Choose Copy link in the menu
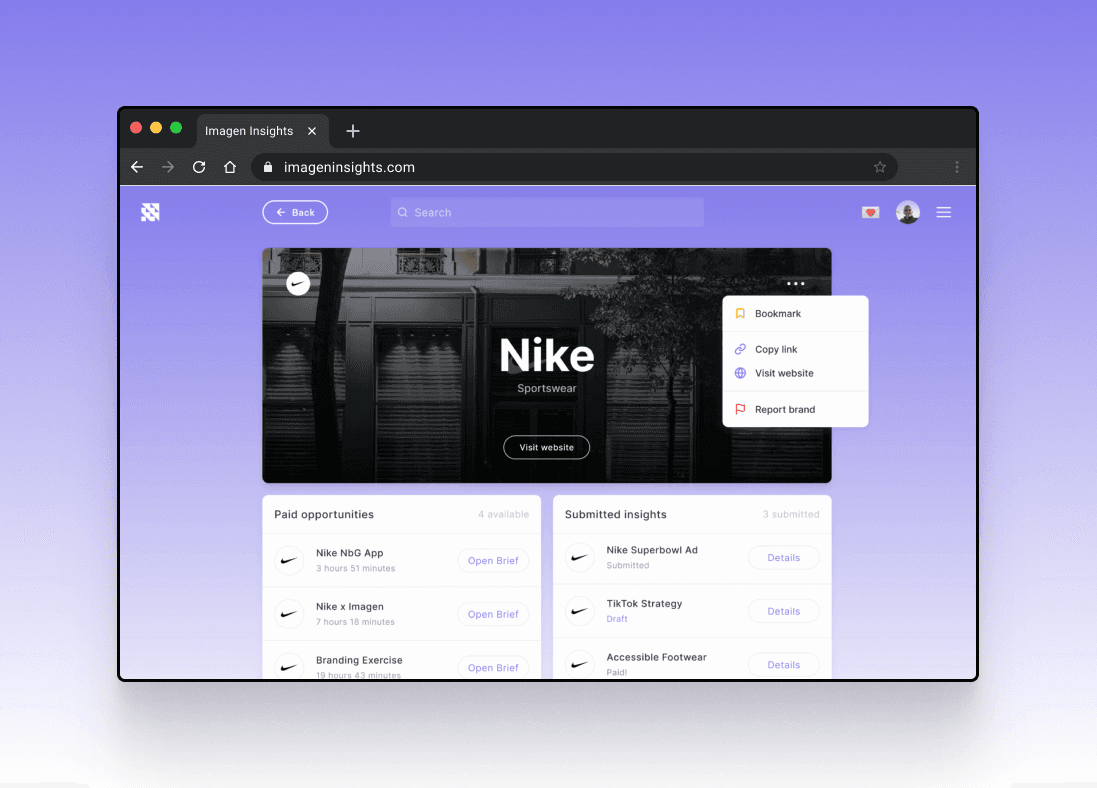Image resolution: width=1097 pixels, height=788 pixels. pos(775,349)
